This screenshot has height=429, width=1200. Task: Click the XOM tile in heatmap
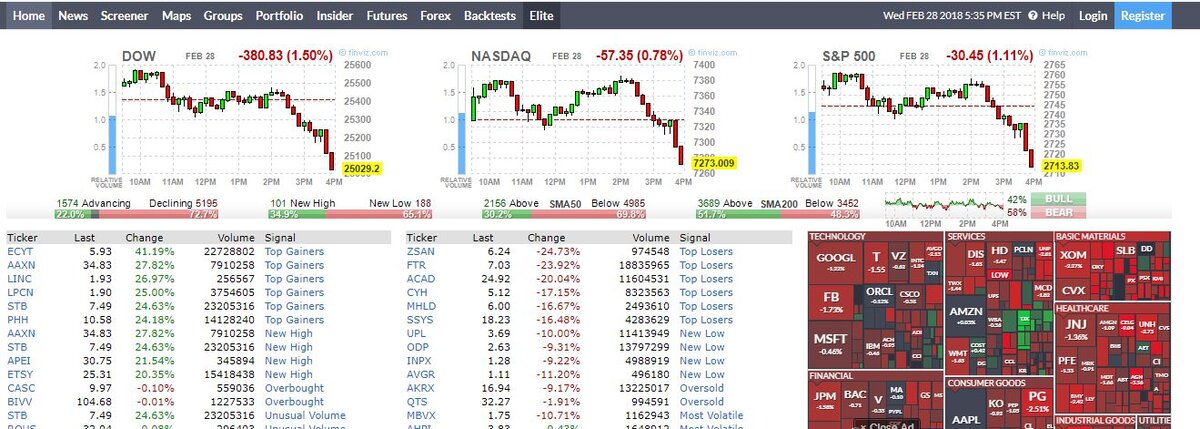click(1074, 258)
